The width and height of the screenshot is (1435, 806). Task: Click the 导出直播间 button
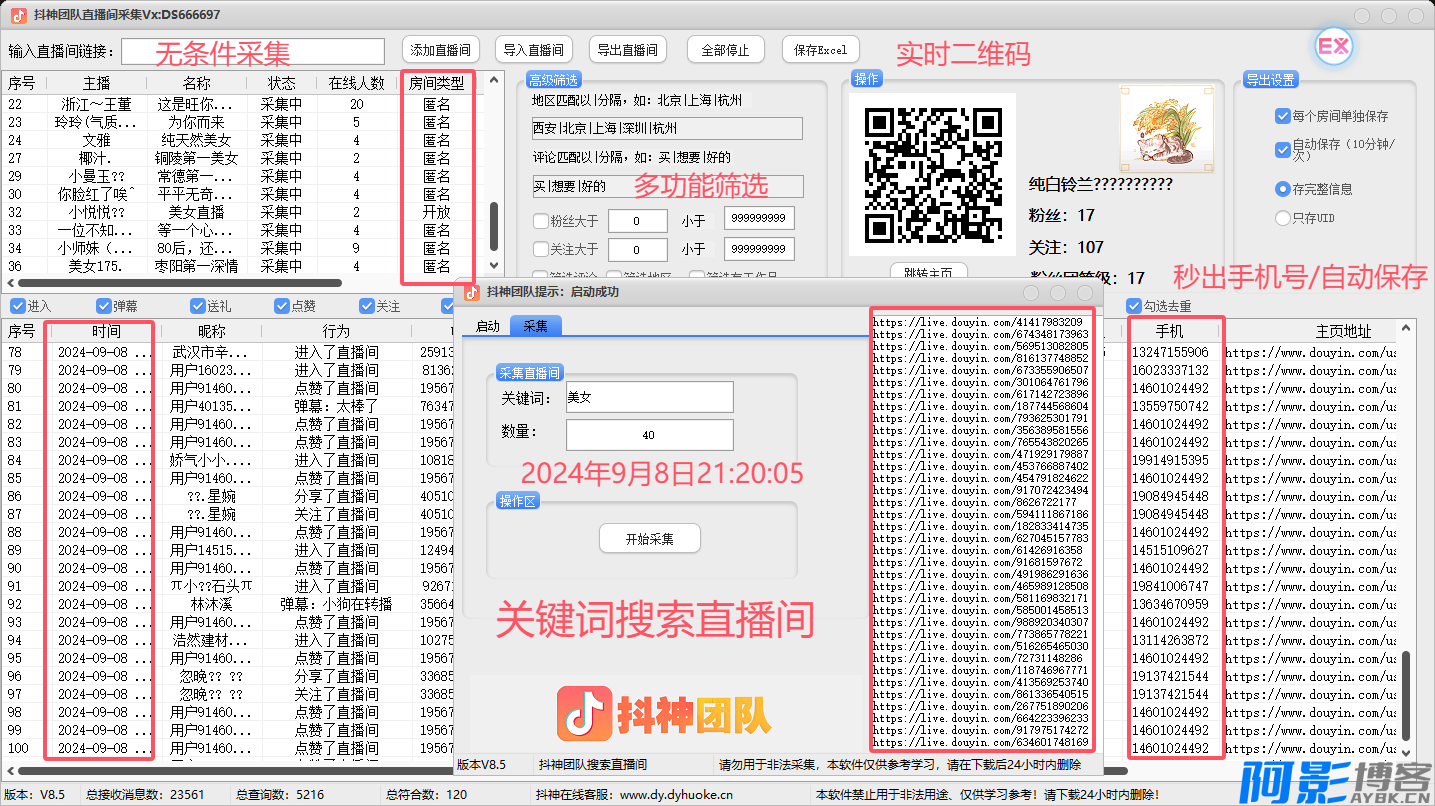point(627,50)
